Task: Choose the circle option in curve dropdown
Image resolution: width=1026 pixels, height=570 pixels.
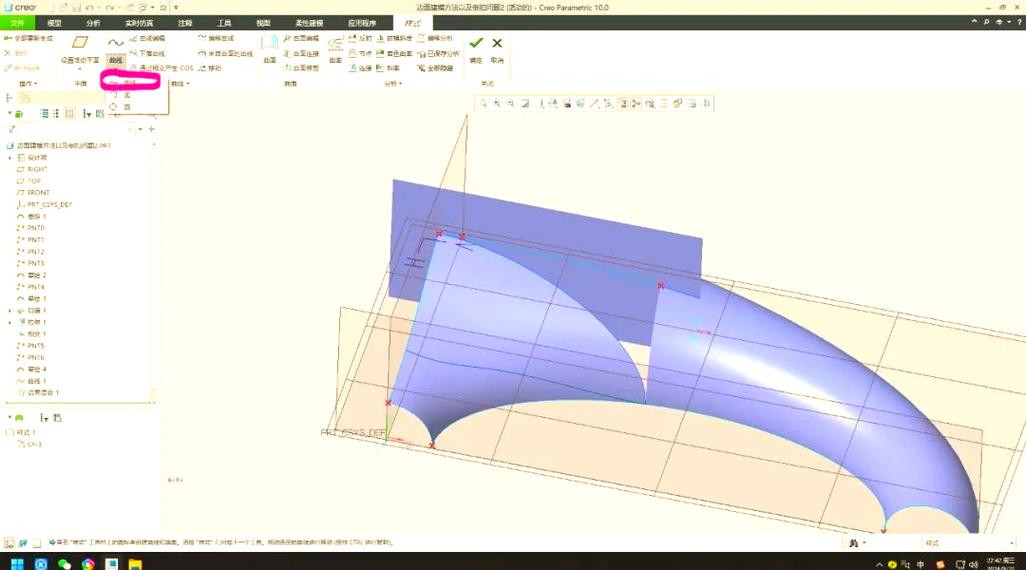Action: (x=121, y=107)
